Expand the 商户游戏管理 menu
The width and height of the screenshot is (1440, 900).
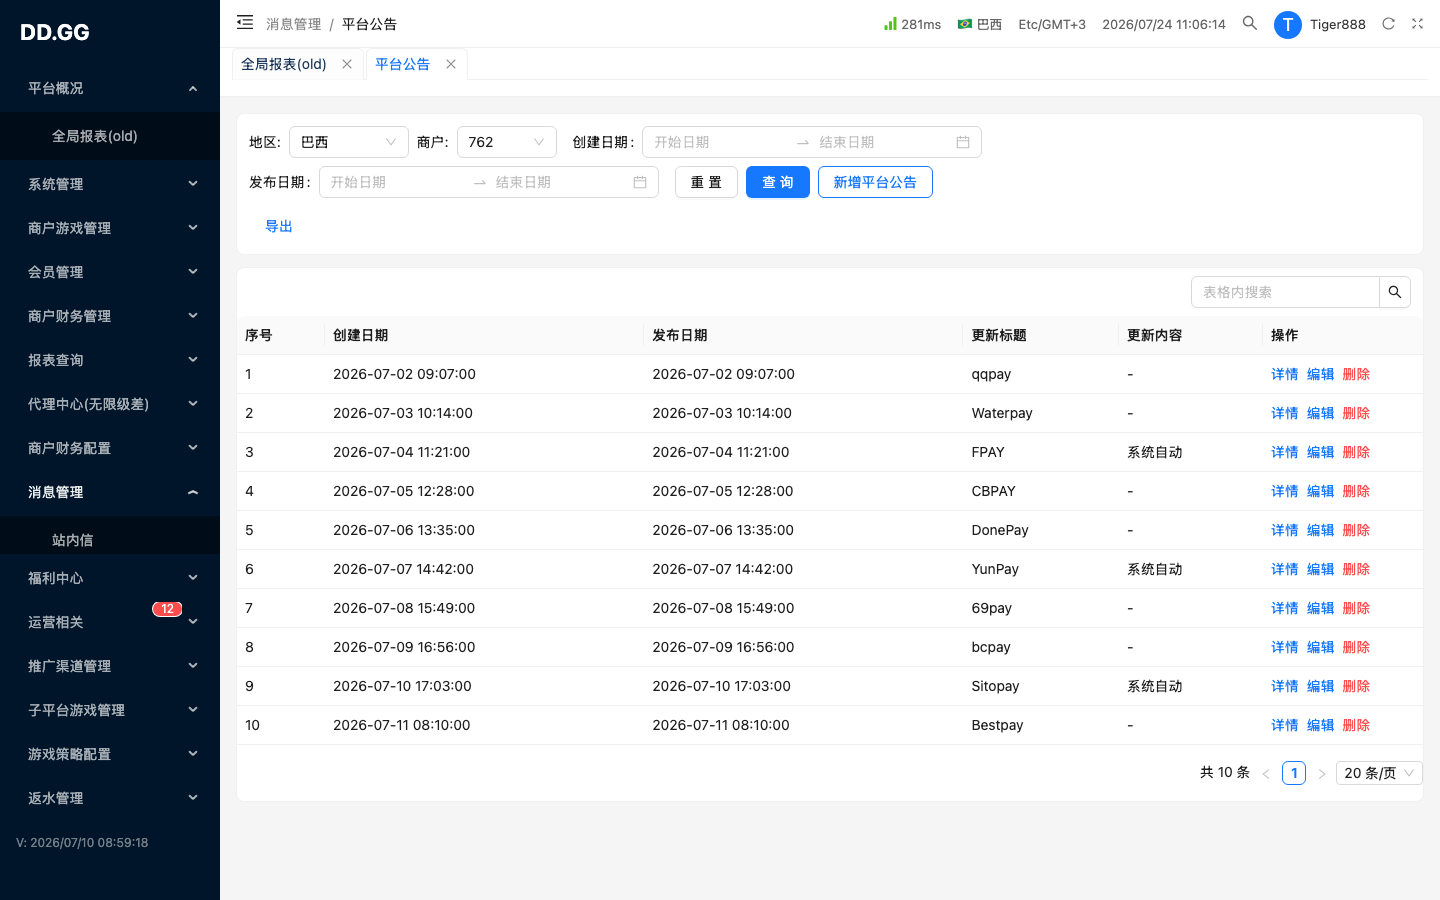point(110,228)
